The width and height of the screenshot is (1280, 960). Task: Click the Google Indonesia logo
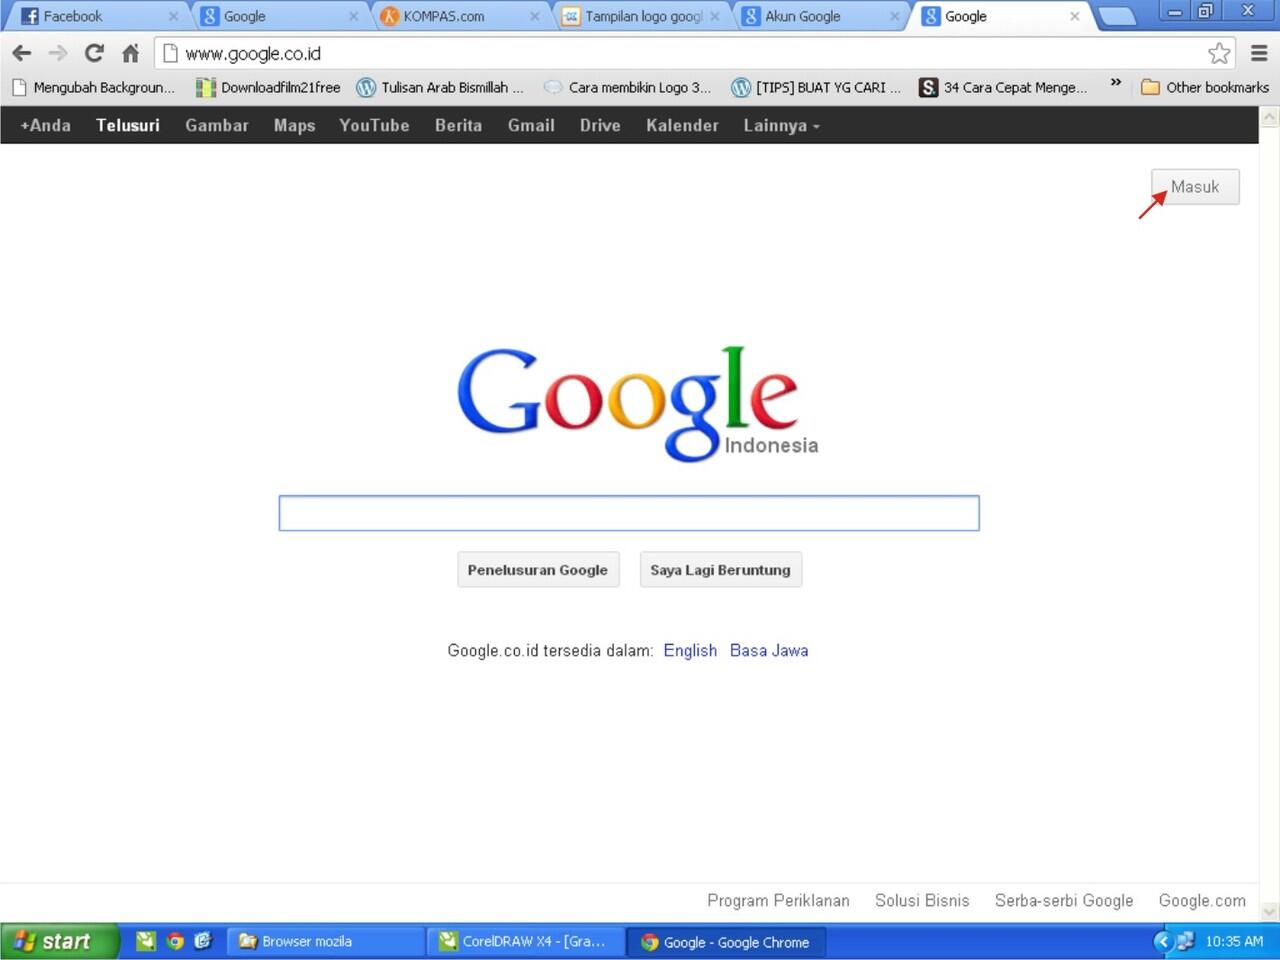coord(637,404)
